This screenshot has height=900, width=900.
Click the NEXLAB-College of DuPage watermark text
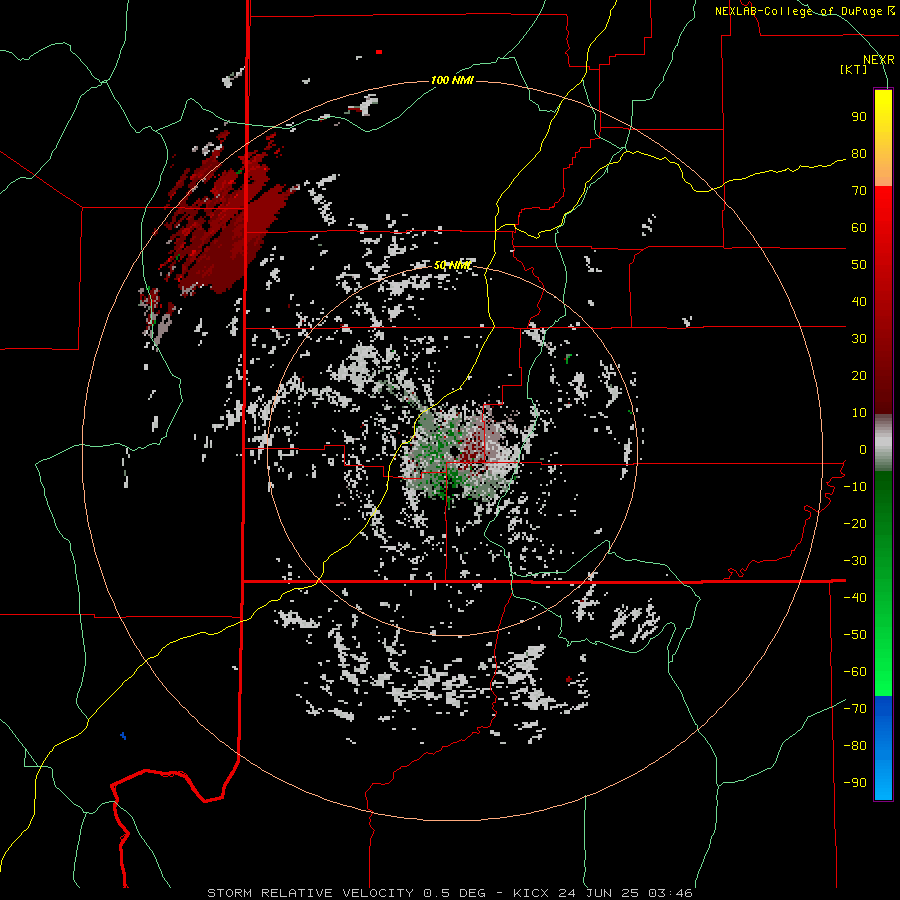click(804, 11)
